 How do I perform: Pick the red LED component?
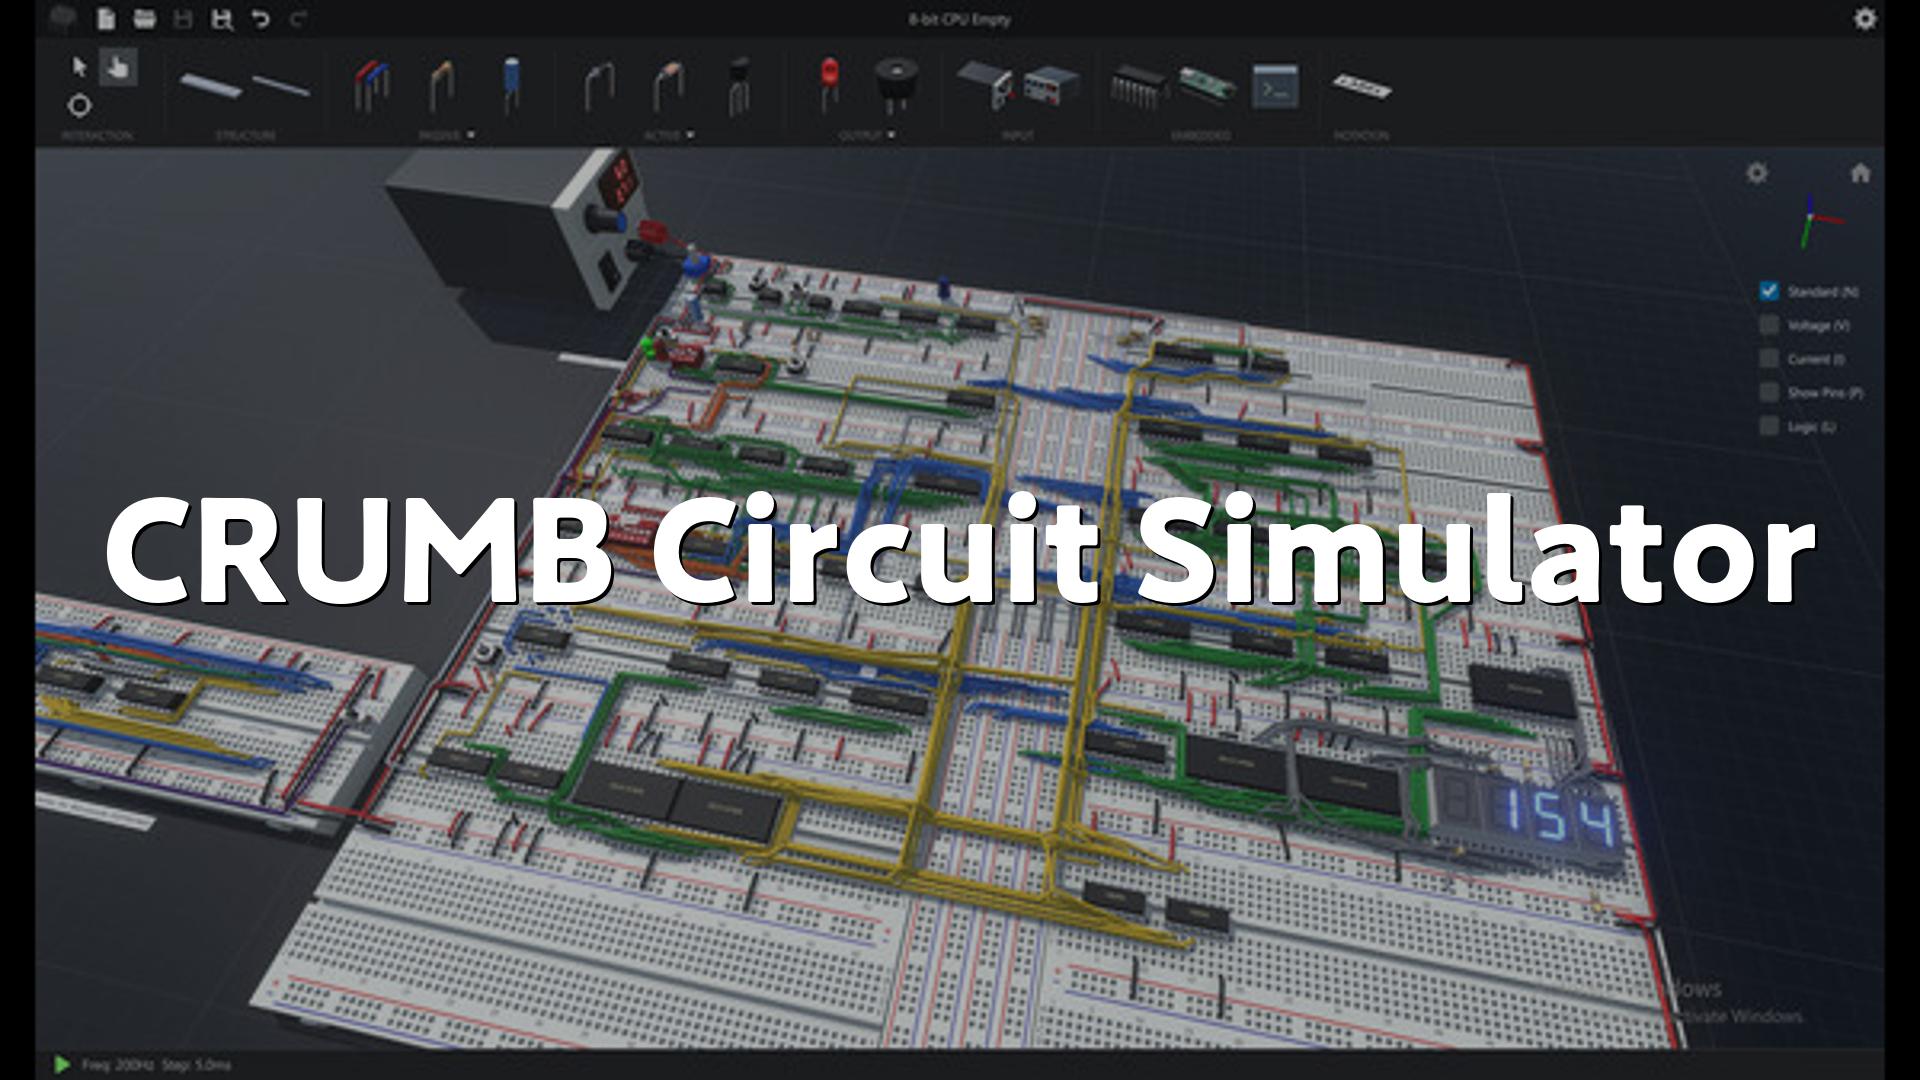(829, 83)
